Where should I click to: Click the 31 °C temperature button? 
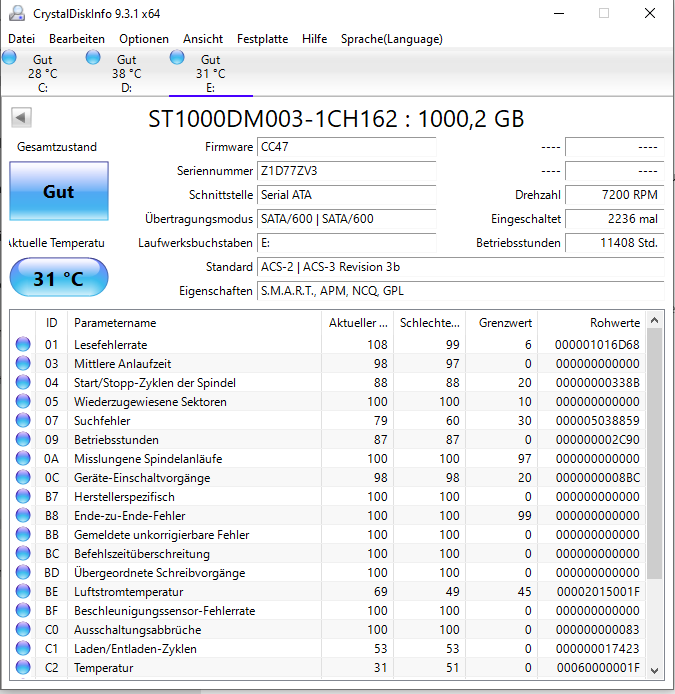pyautogui.click(x=59, y=278)
